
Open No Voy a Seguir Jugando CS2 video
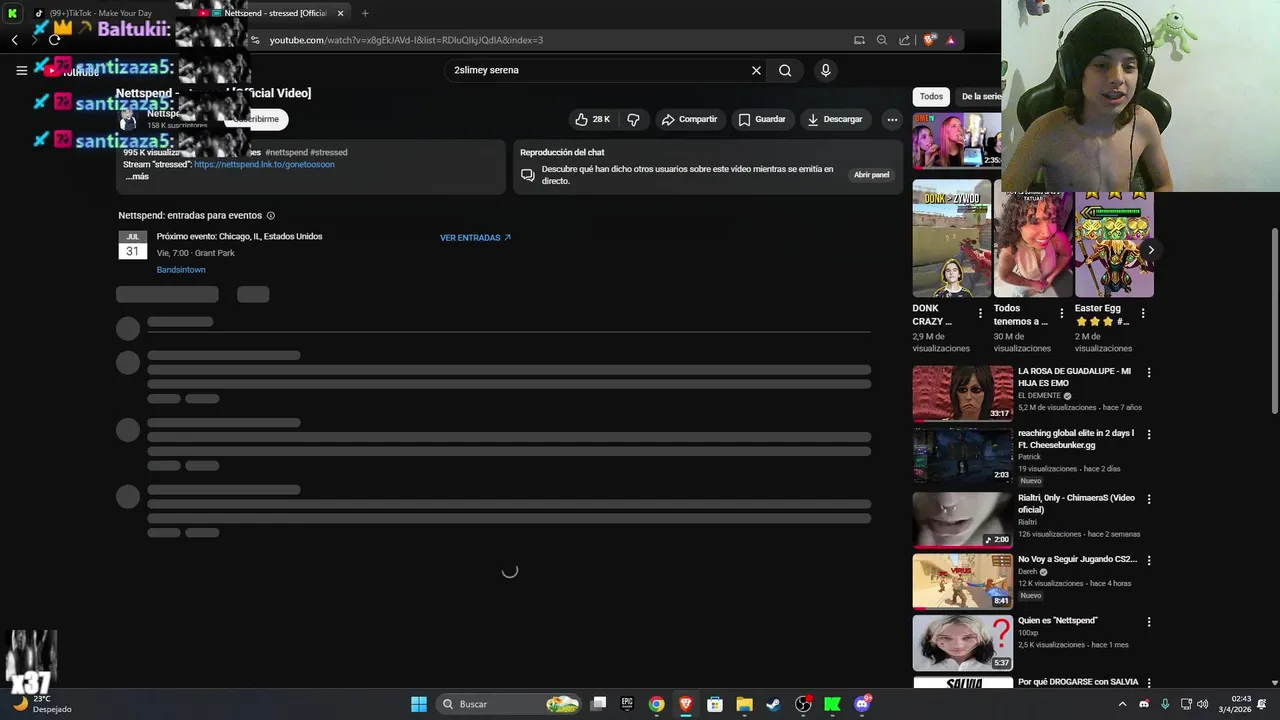(x=963, y=581)
